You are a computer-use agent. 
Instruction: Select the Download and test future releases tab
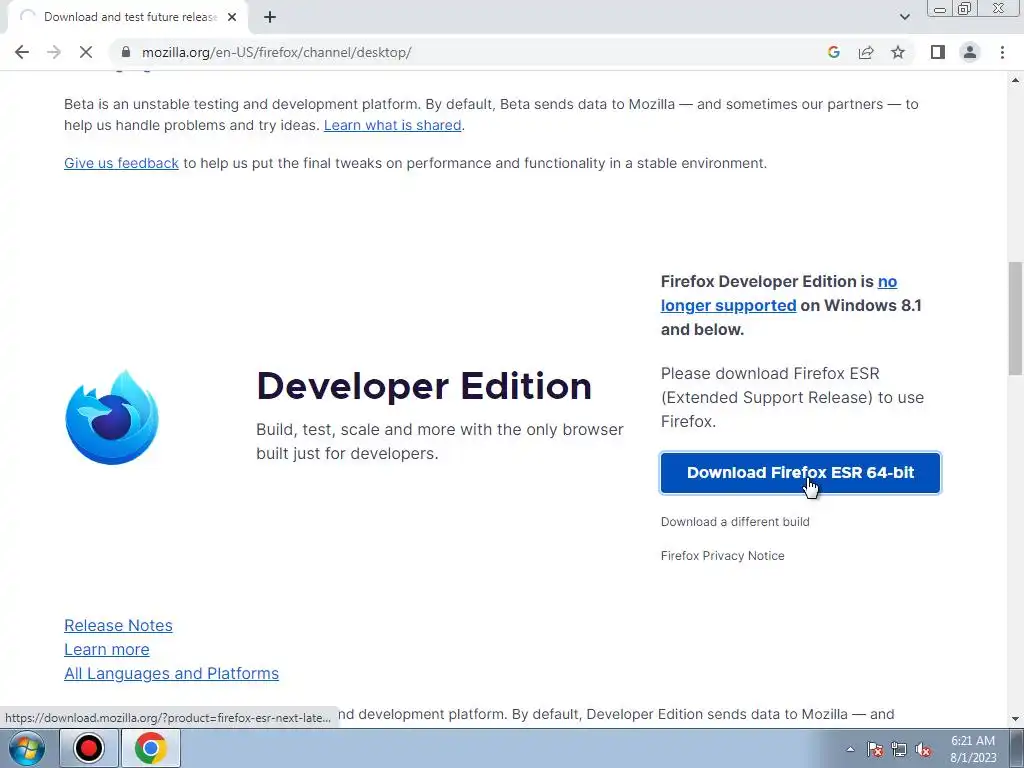click(127, 17)
